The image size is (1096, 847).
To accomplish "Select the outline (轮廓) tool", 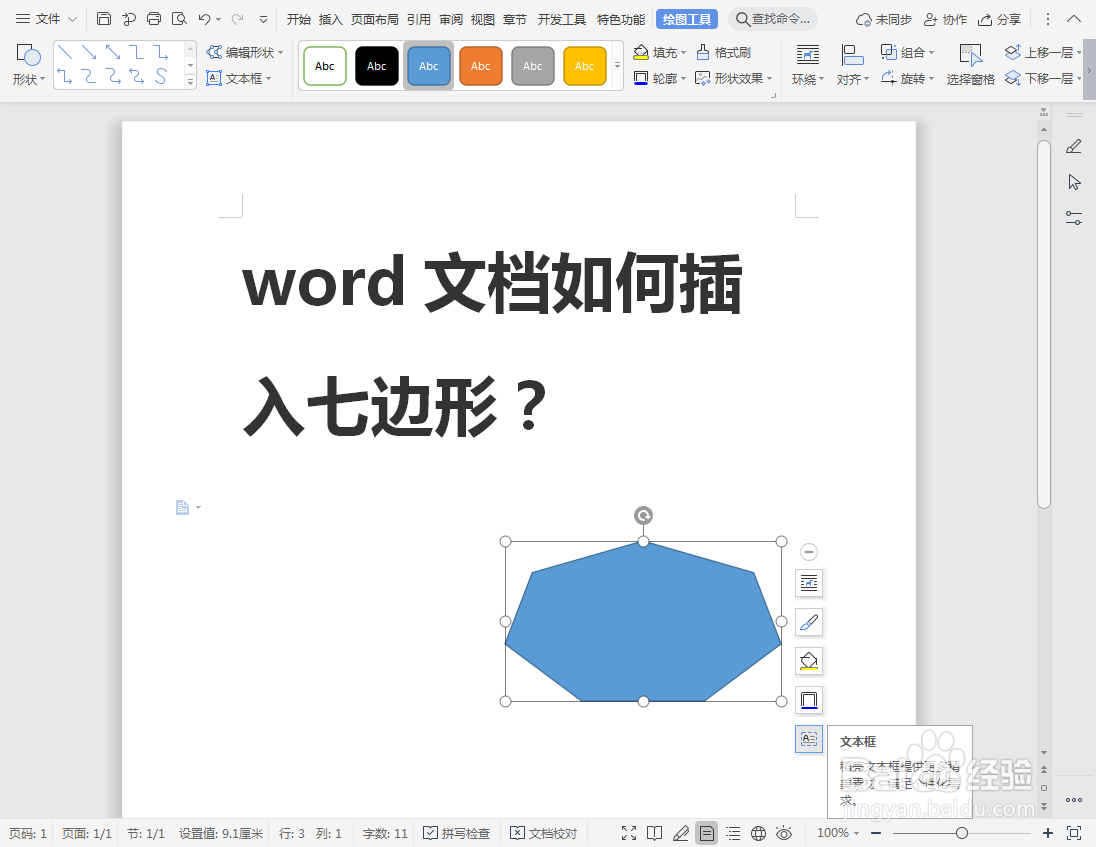I will coord(662,78).
